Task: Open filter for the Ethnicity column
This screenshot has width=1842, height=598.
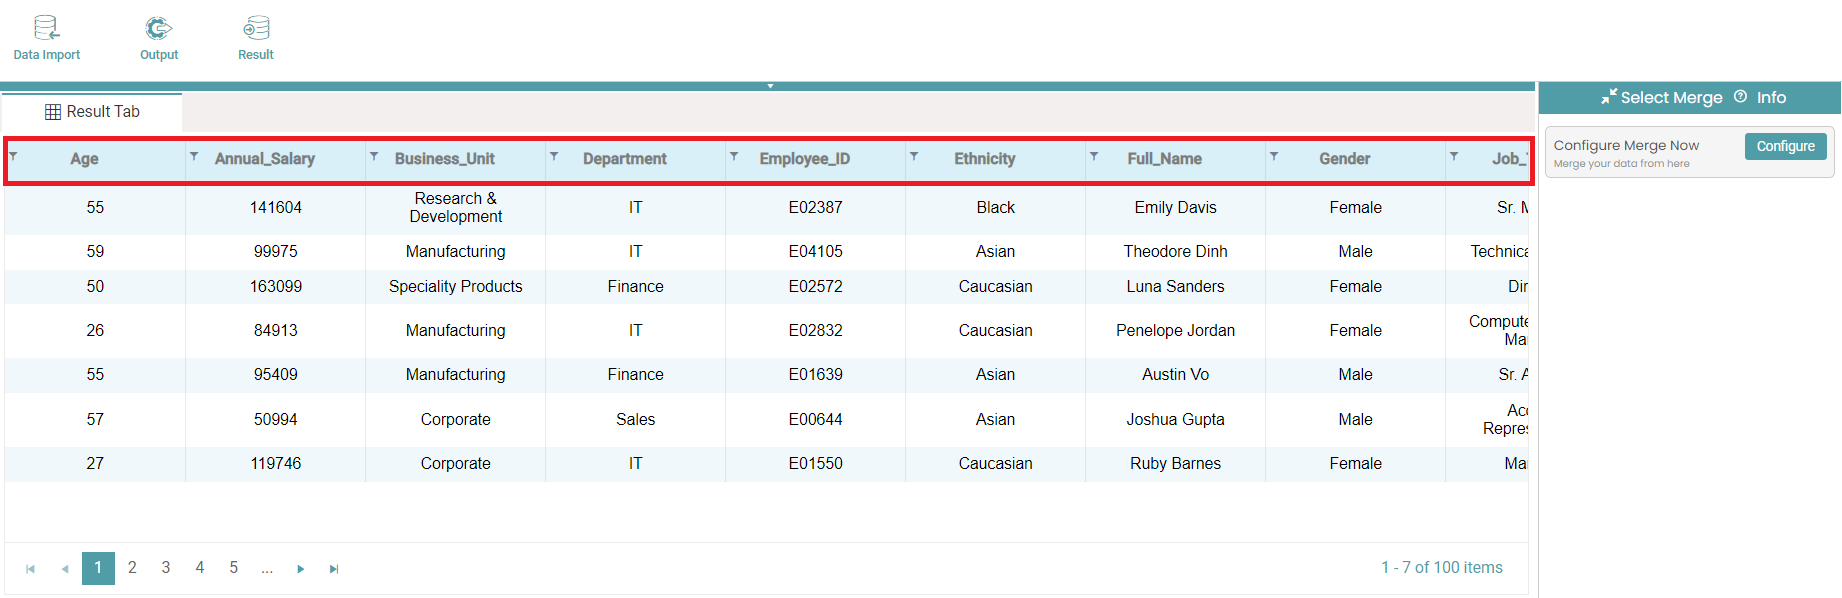Action: tap(914, 157)
